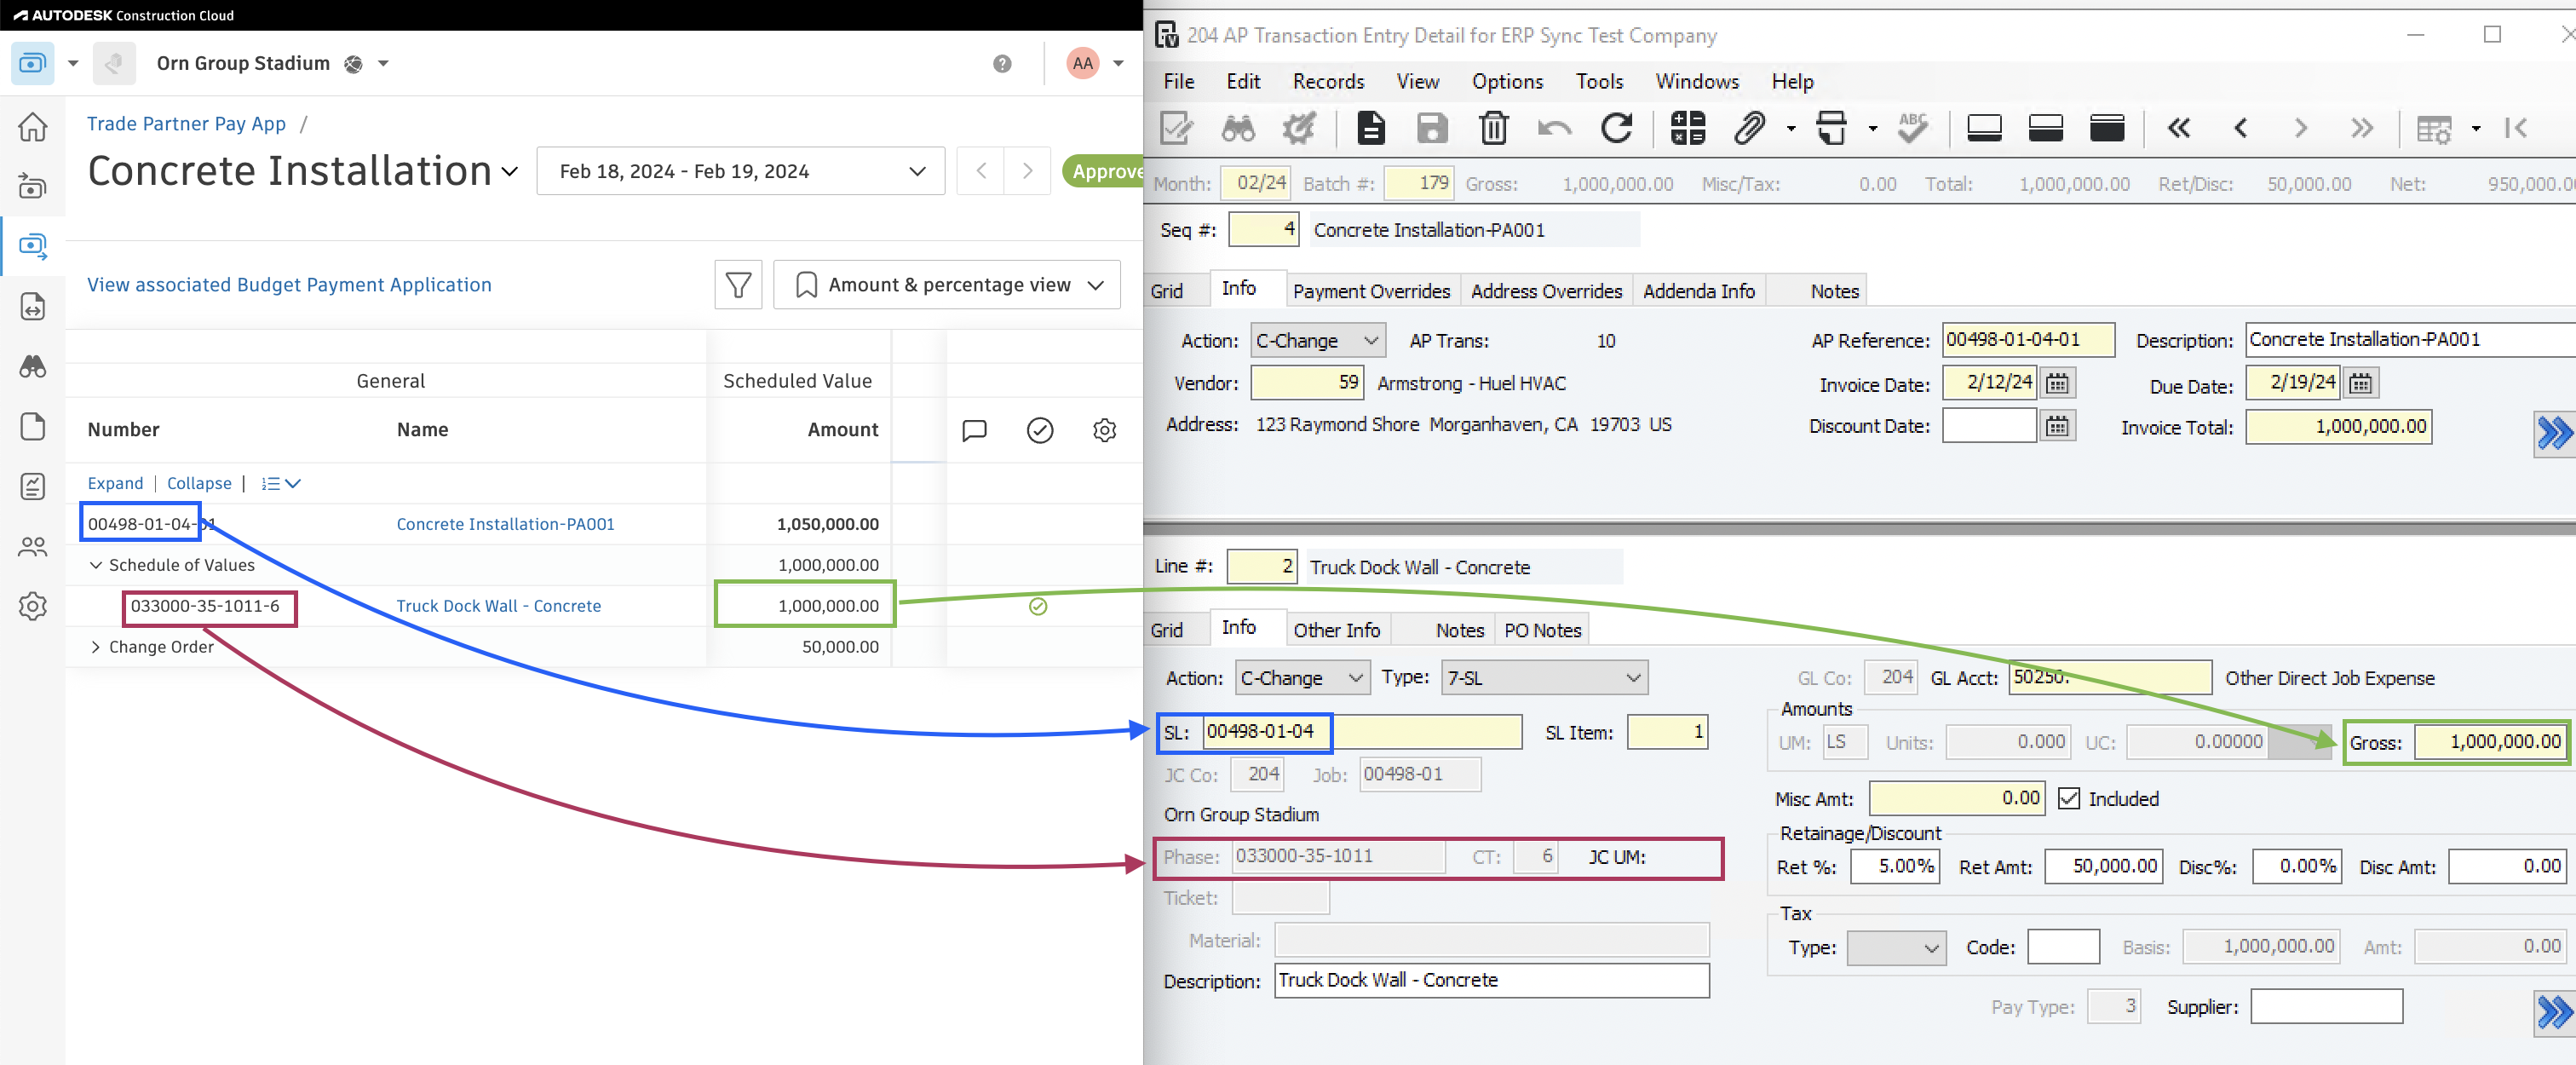This screenshot has width=2576, height=1065.
Task: Open Truck Dock Wall - Concrete link
Action: (498, 606)
